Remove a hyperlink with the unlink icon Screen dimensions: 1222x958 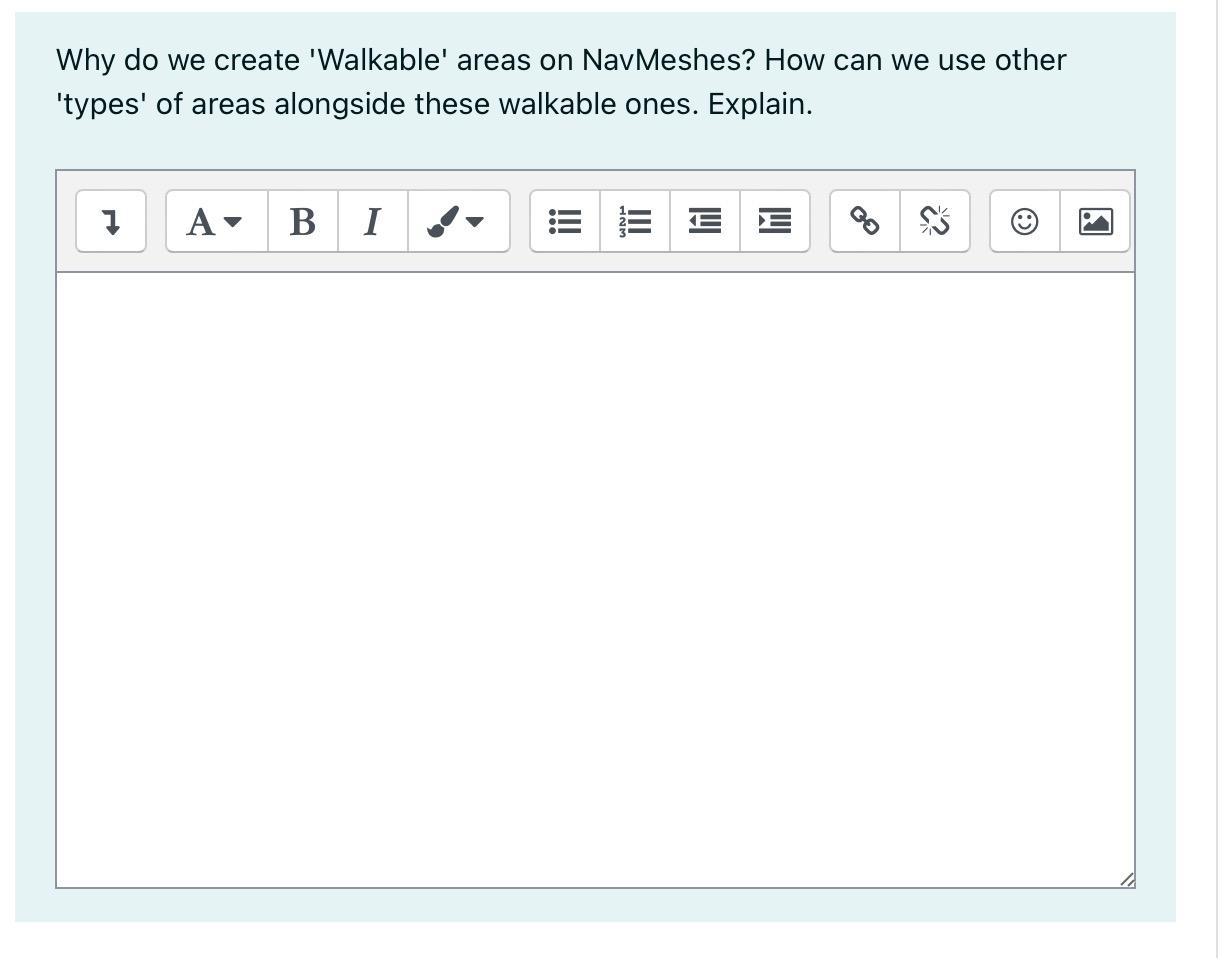click(x=934, y=222)
